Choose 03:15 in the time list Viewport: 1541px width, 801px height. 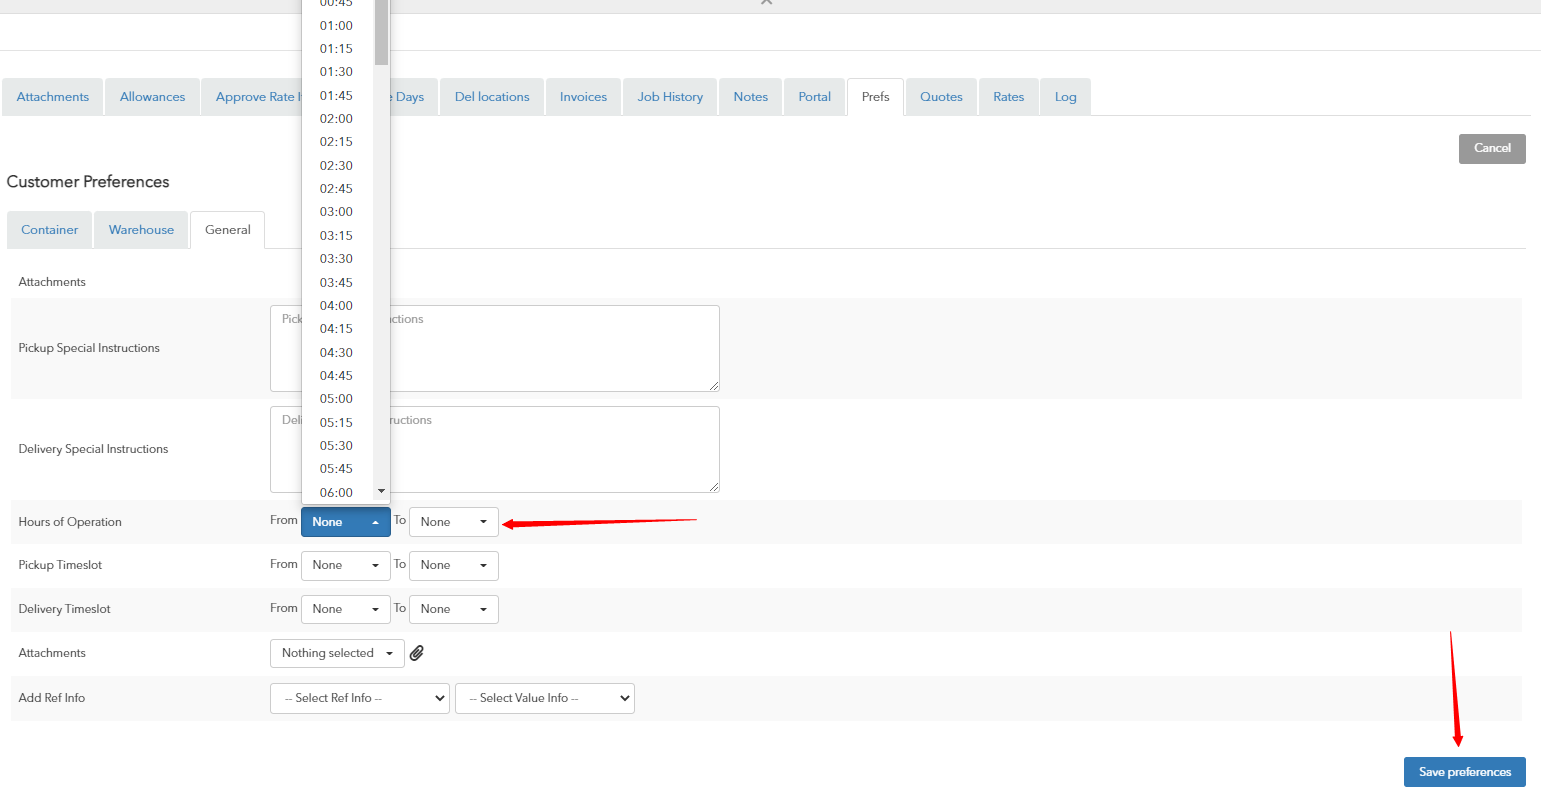(x=338, y=236)
